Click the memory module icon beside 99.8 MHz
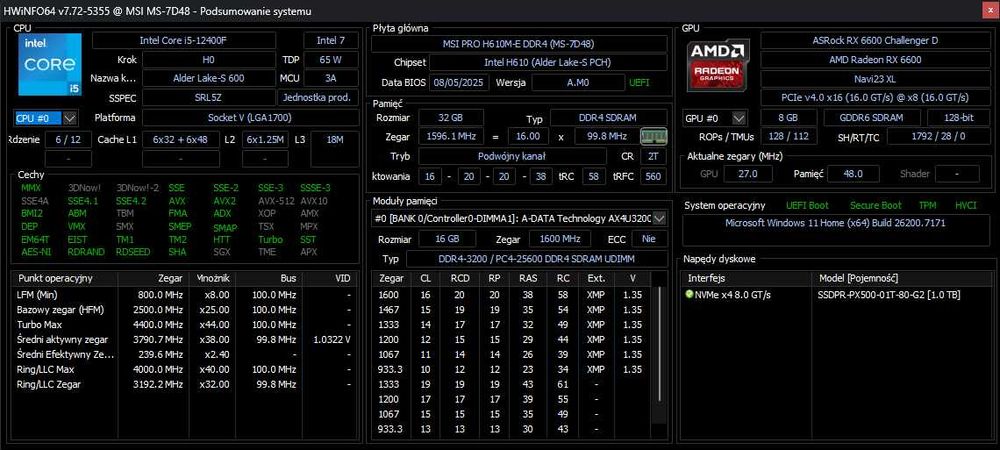The image size is (1000, 450). 654,136
